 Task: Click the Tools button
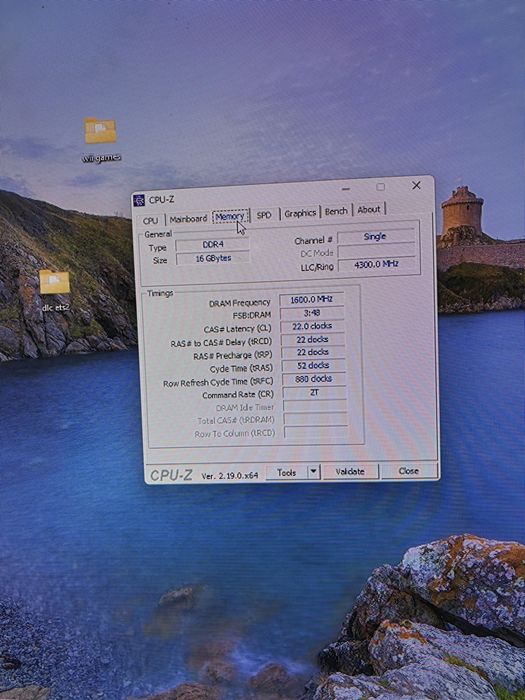[x=287, y=473]
